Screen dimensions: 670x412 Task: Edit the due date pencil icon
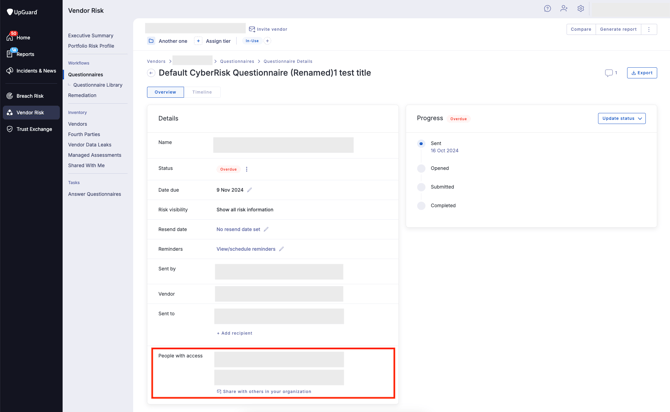pos(250,190)
